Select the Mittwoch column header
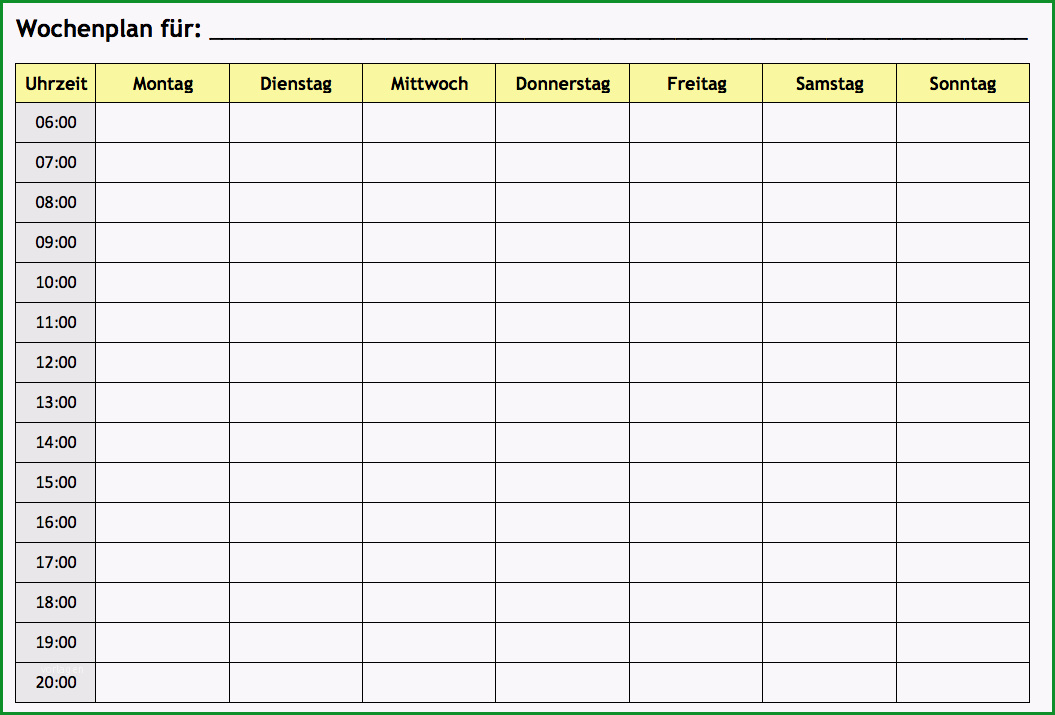The height and width of the screenshot is (715, 1055). coord(429,83)
